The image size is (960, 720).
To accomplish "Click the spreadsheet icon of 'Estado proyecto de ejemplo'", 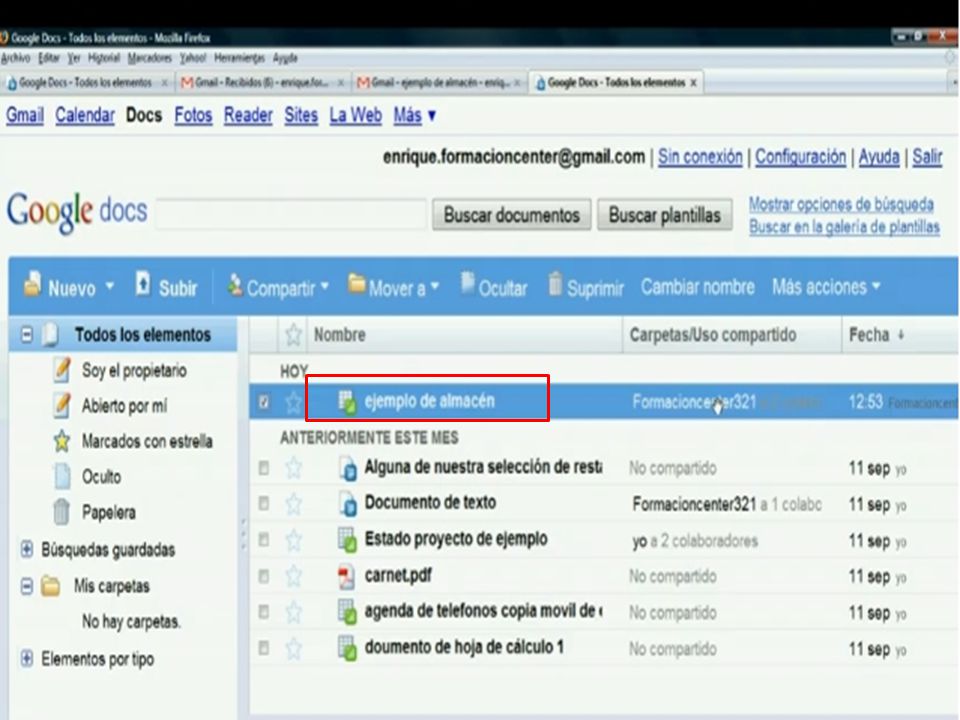I will pyautogui.click(x=347, y=540).
